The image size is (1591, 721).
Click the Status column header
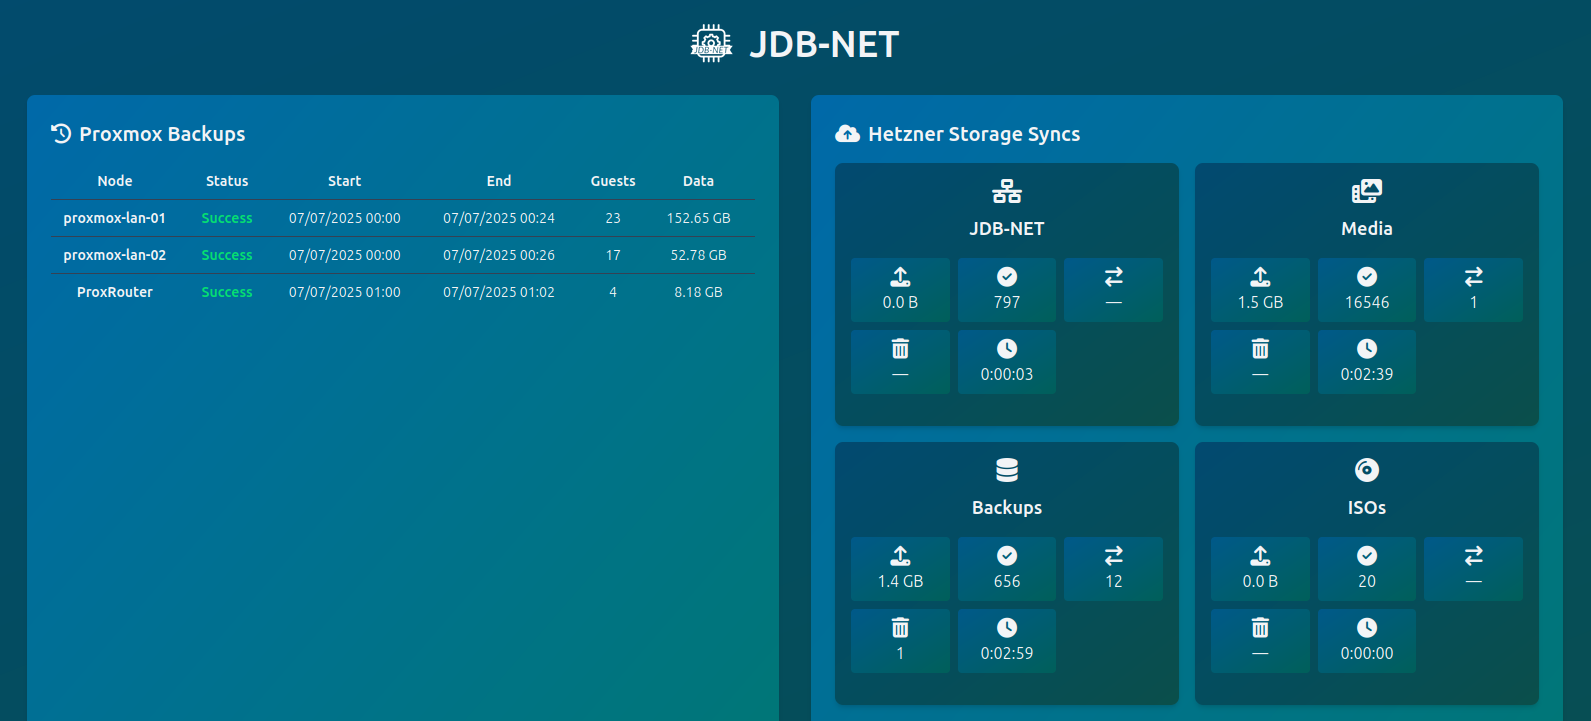coord(227,181)
